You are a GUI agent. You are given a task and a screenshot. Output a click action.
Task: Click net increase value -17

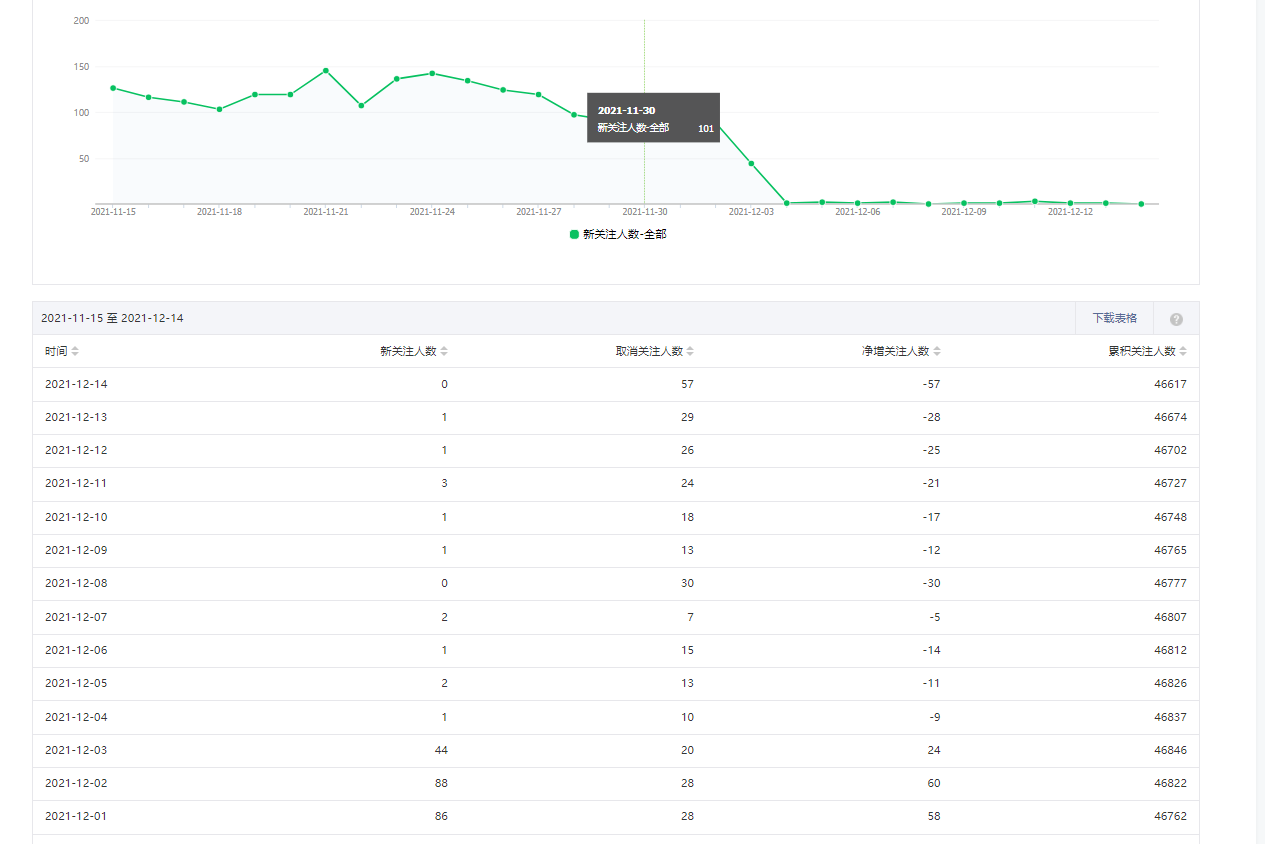(931, 517)
